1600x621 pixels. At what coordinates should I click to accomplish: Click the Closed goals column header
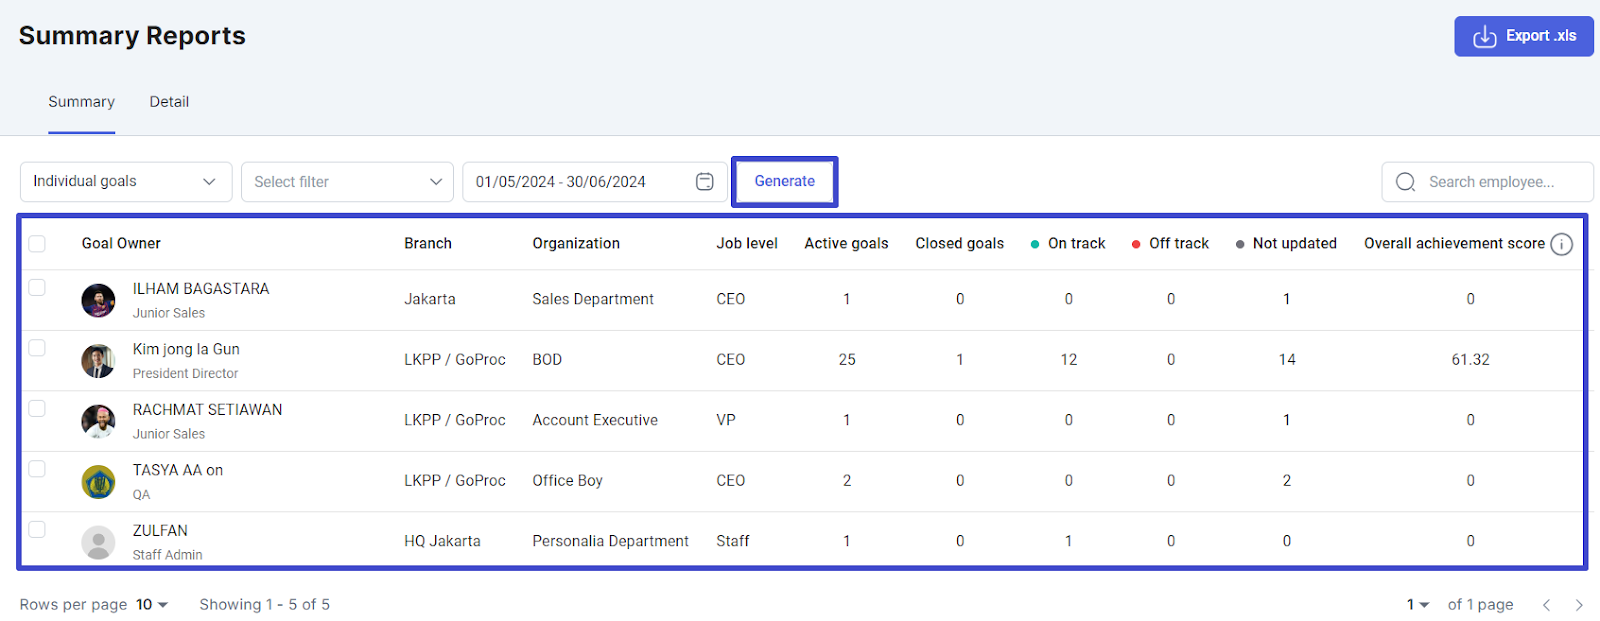pyautogui.click(x=959, y=244)
